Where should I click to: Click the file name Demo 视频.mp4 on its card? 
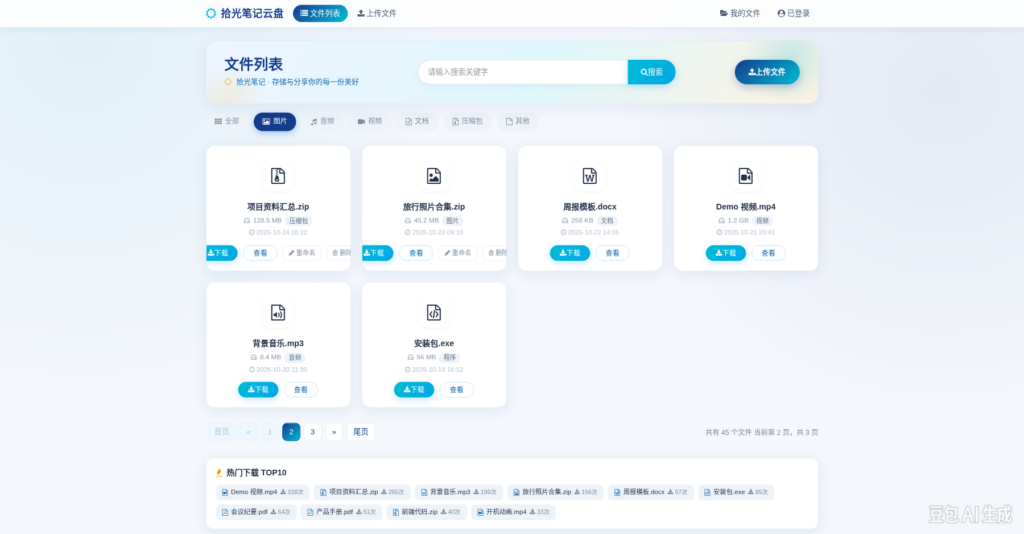[746, 207]
